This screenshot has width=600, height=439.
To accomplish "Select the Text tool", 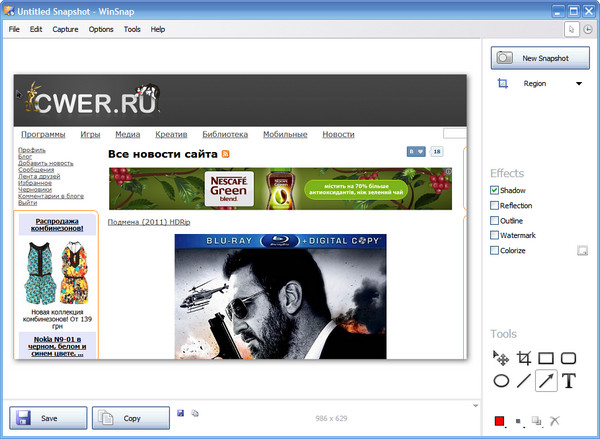I will point(569,380).
